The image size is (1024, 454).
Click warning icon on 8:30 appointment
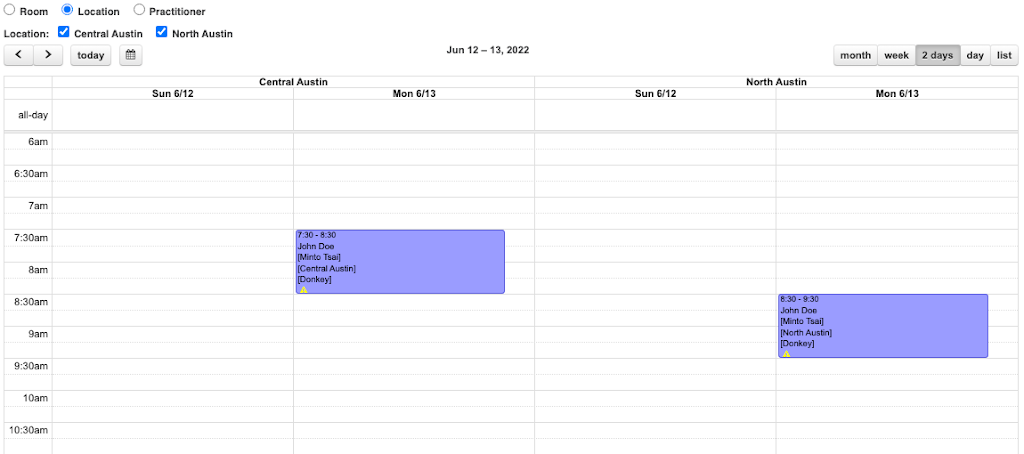click(x=787, y=354)
